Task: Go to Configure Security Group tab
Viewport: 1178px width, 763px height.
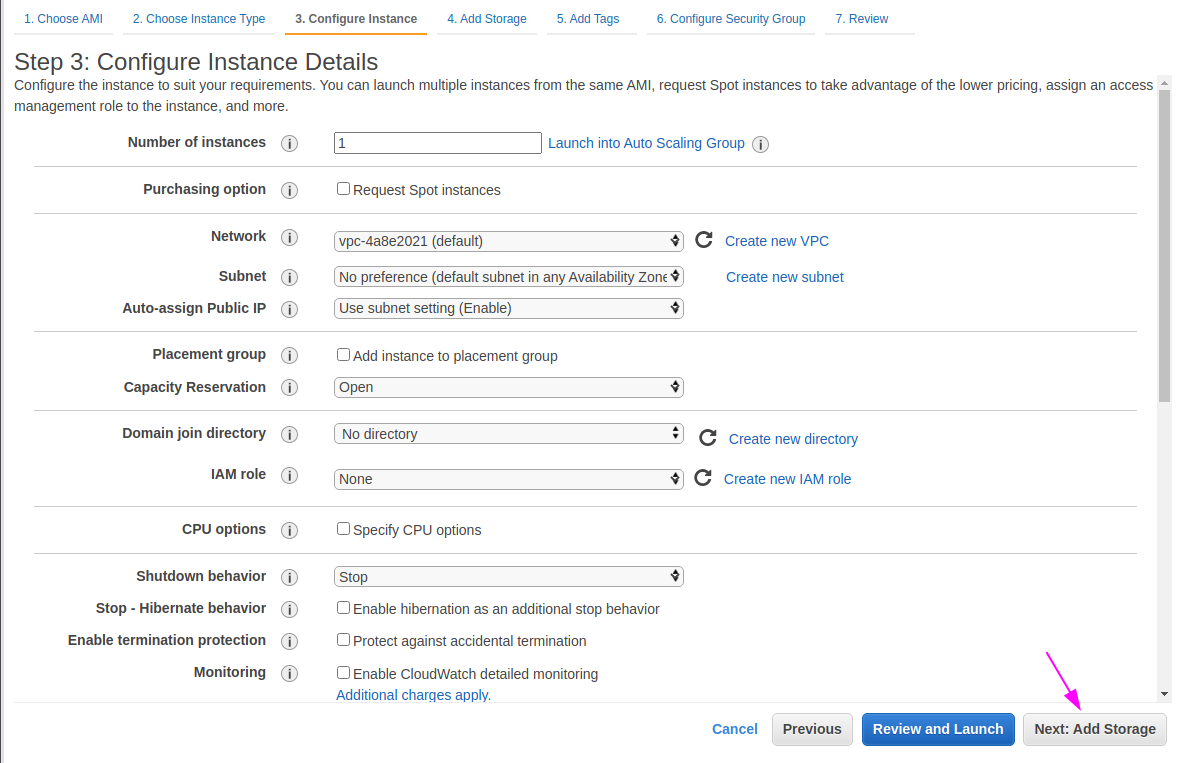Action: 730,19
